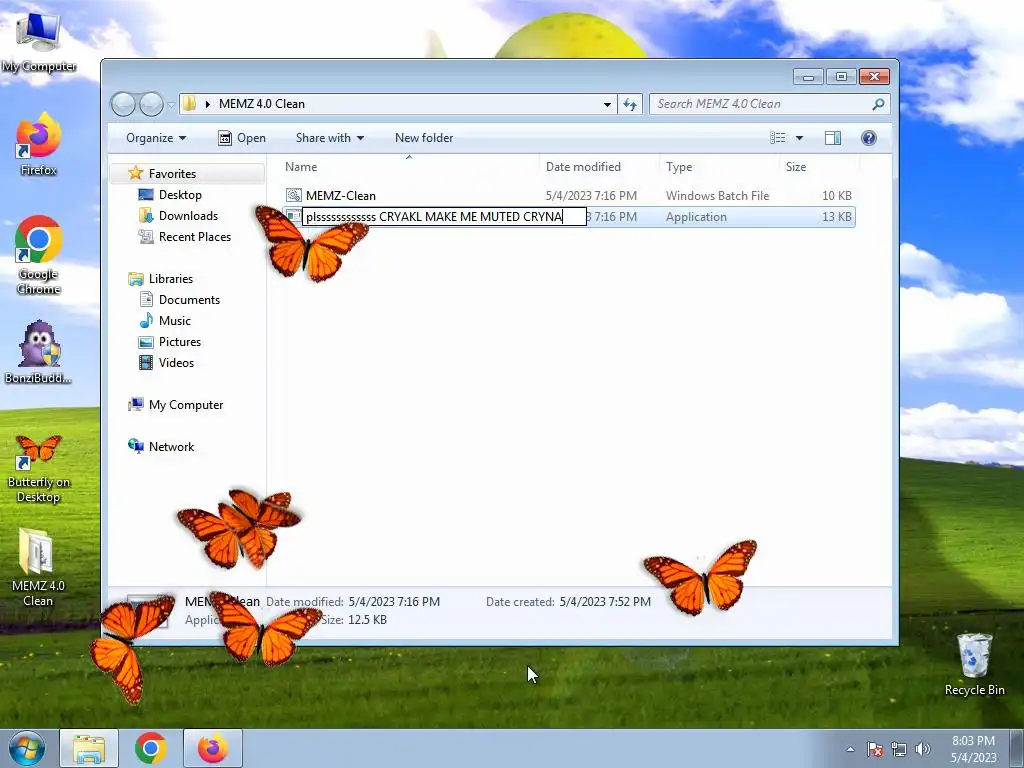Image resolution: width=1024 pixels, height=768 pixels.
Task: Open network tray icon
Action: [x=899, y=749]
